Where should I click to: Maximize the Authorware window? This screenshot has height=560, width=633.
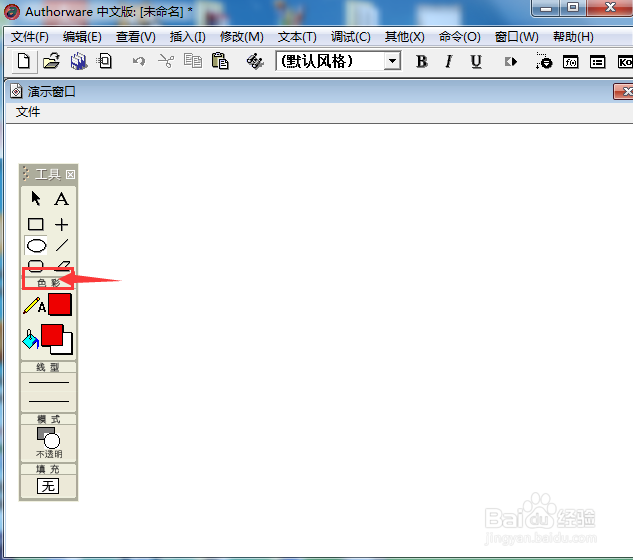point(573,8)
